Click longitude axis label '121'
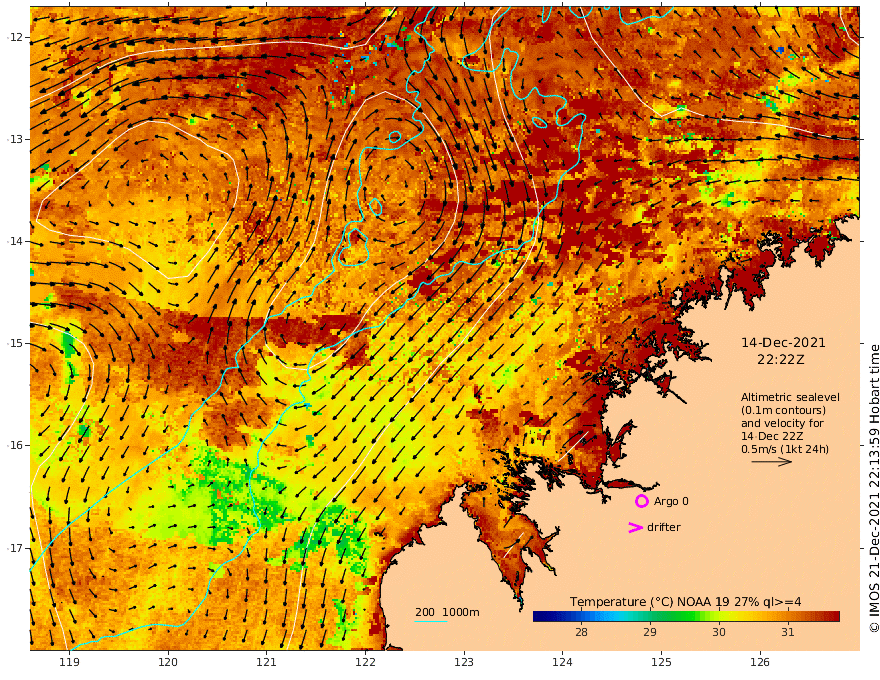Image resolution: width=880 pixels, height=680 pixels. 267,663
